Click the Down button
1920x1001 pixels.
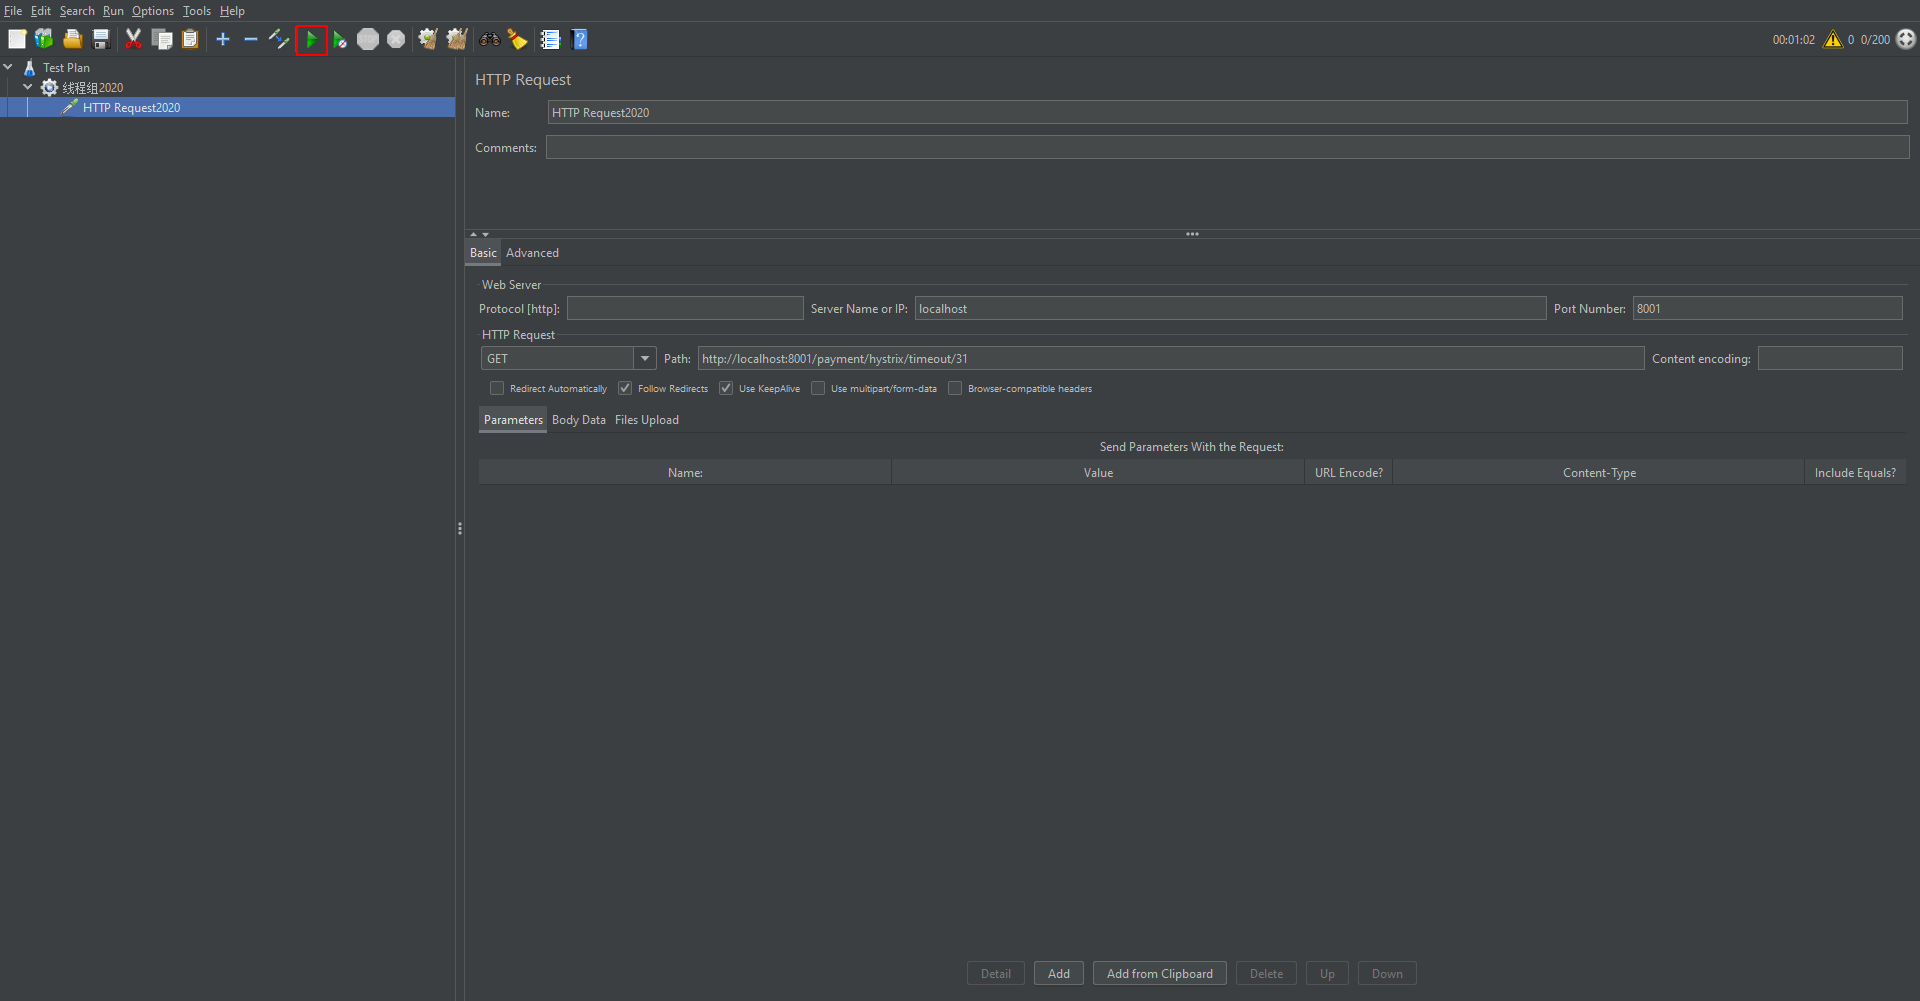tap(1387, 973)
